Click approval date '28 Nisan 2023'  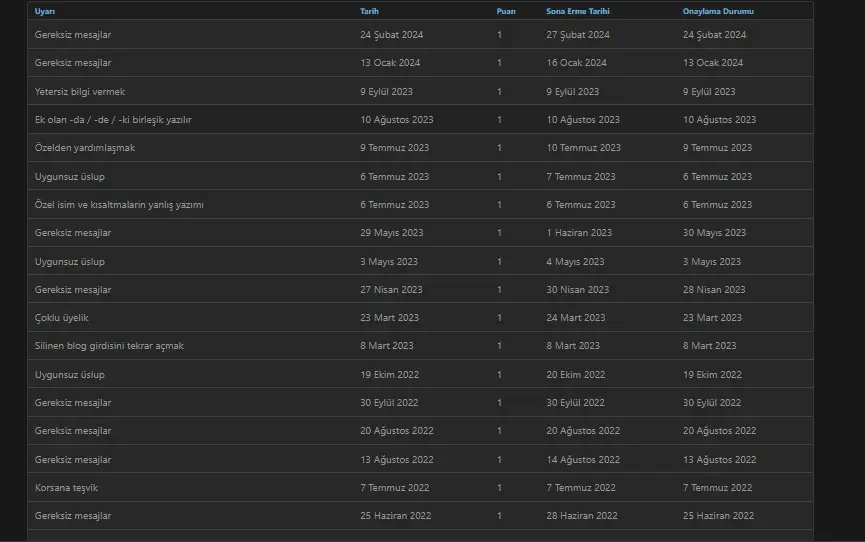pos(714,290)
